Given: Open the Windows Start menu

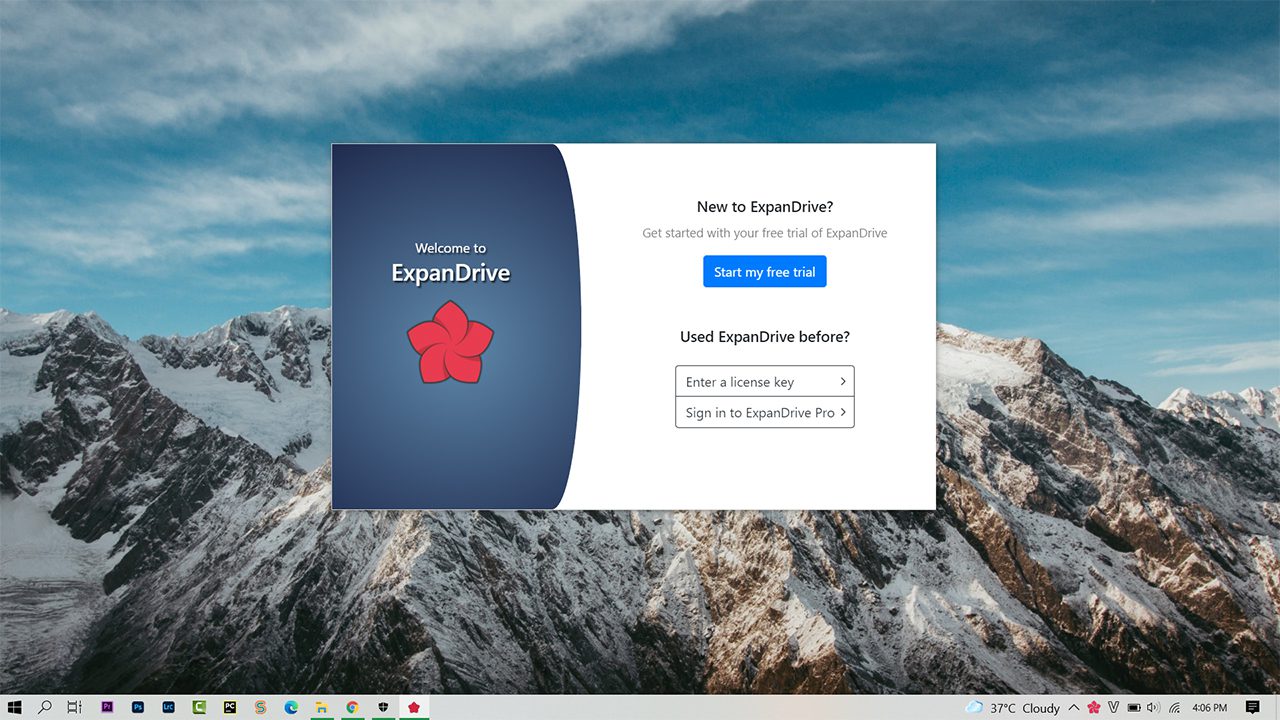Looking at the screenshot, I should click(15, 707).
